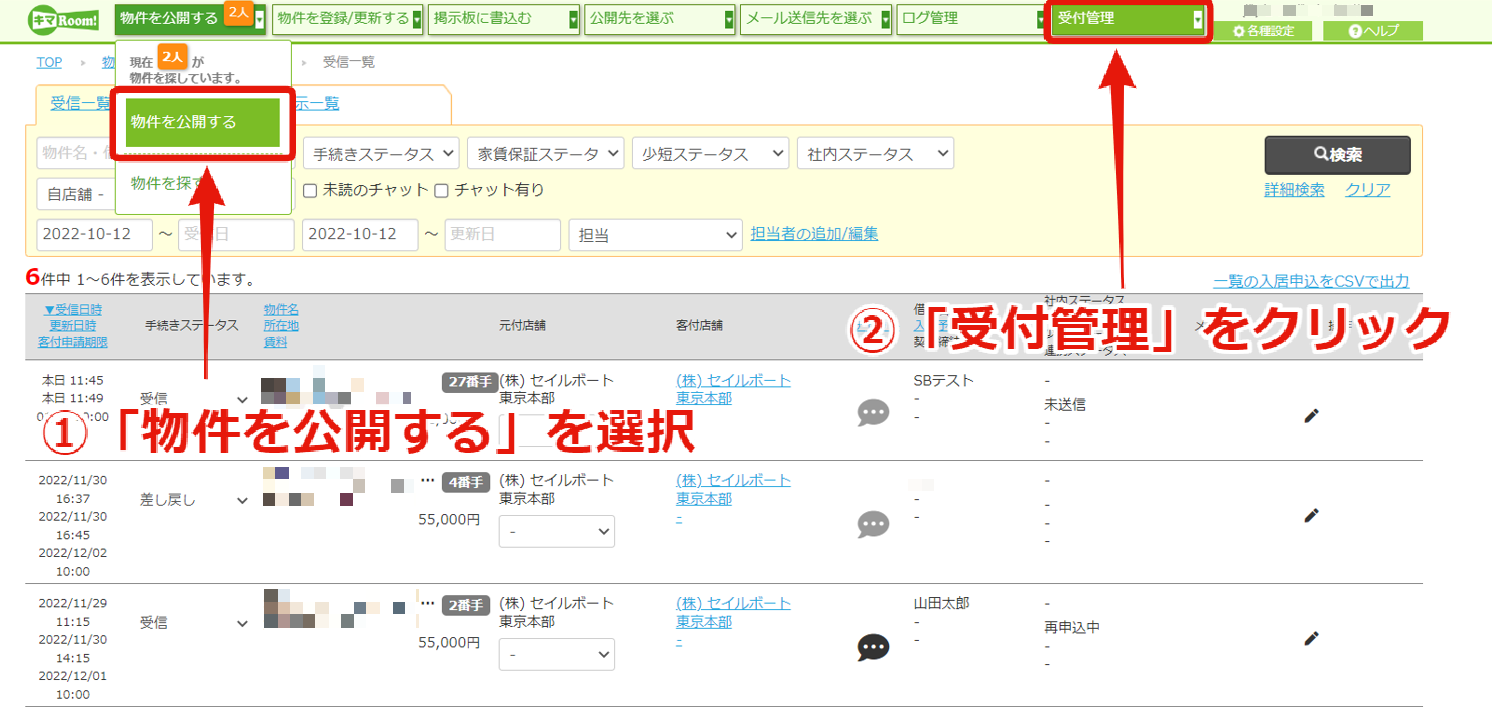Enable 未読のチャット checkbox
Image resolution: width=1492 pixels, height=707 pixels.
click(310, 190)
